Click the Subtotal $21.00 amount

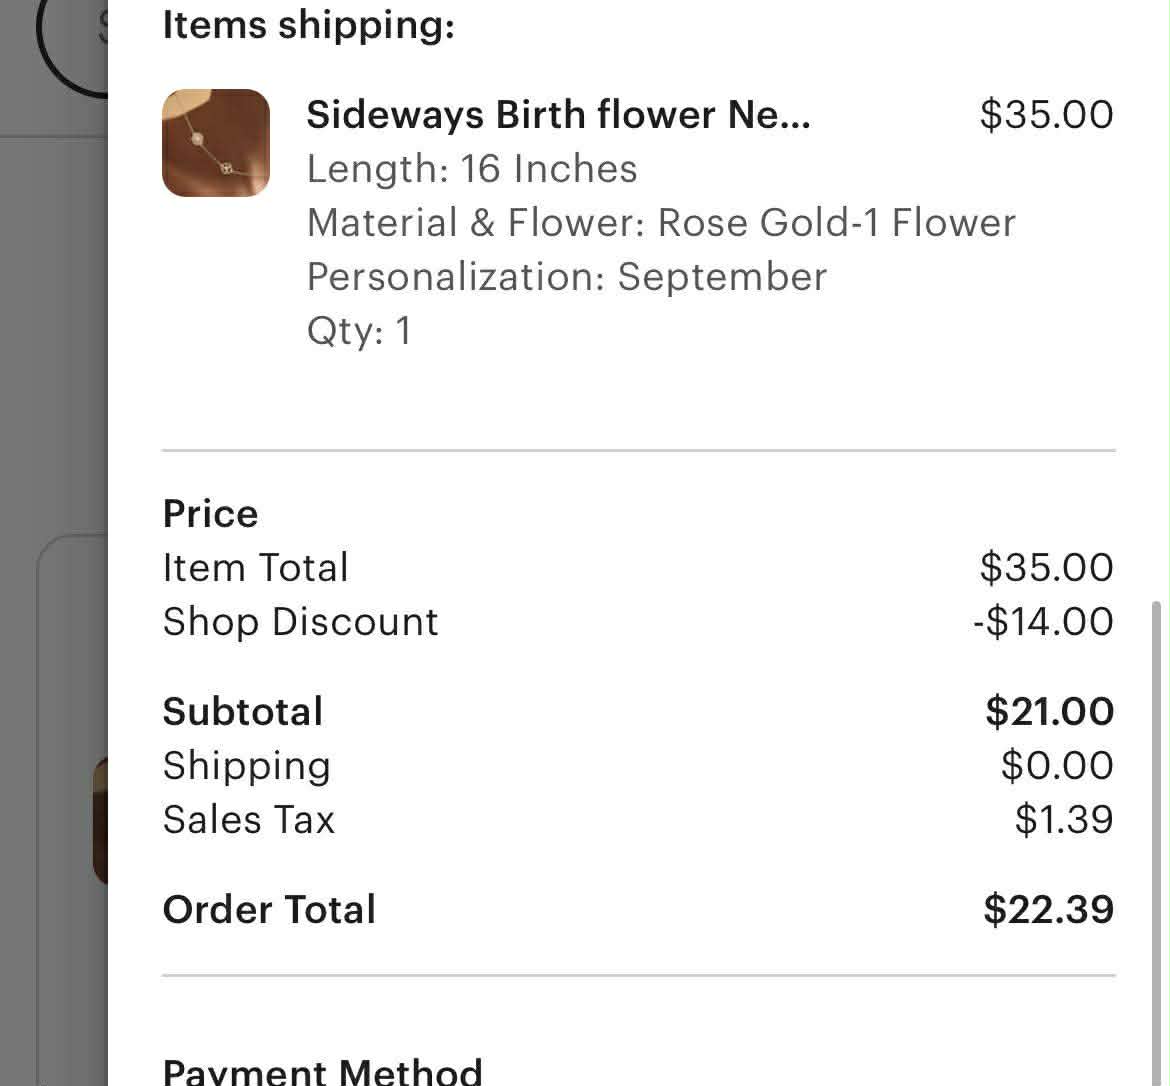pos(1048,712)
